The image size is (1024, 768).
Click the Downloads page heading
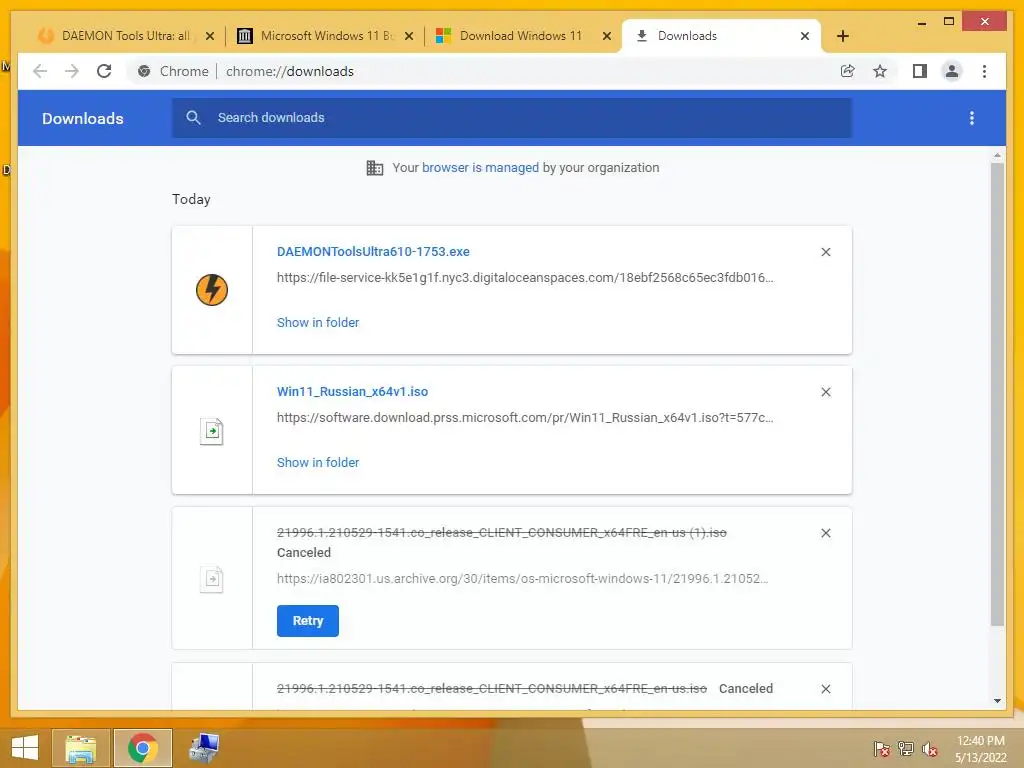click(x=82, y=118)
